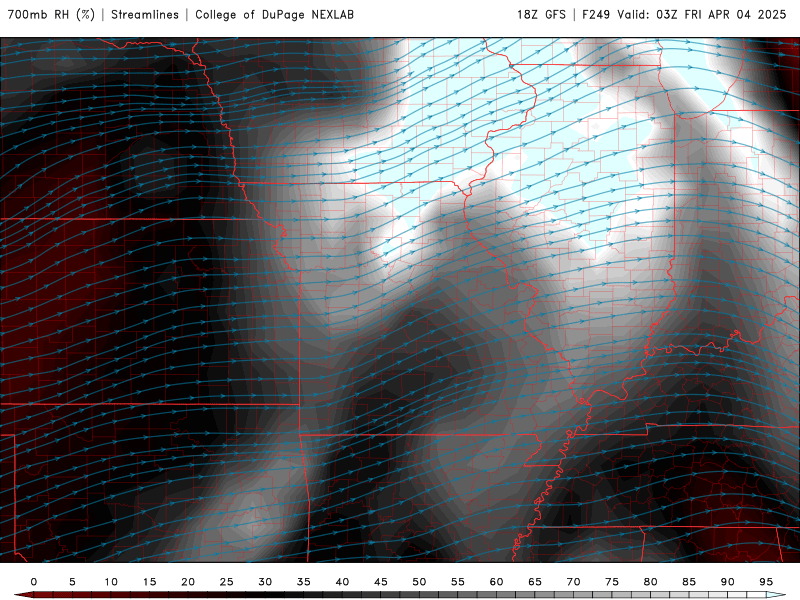The width and height of the screenshot is (800, 600).
Task: Select the "90" legend tick label
Action: point(727,582)
